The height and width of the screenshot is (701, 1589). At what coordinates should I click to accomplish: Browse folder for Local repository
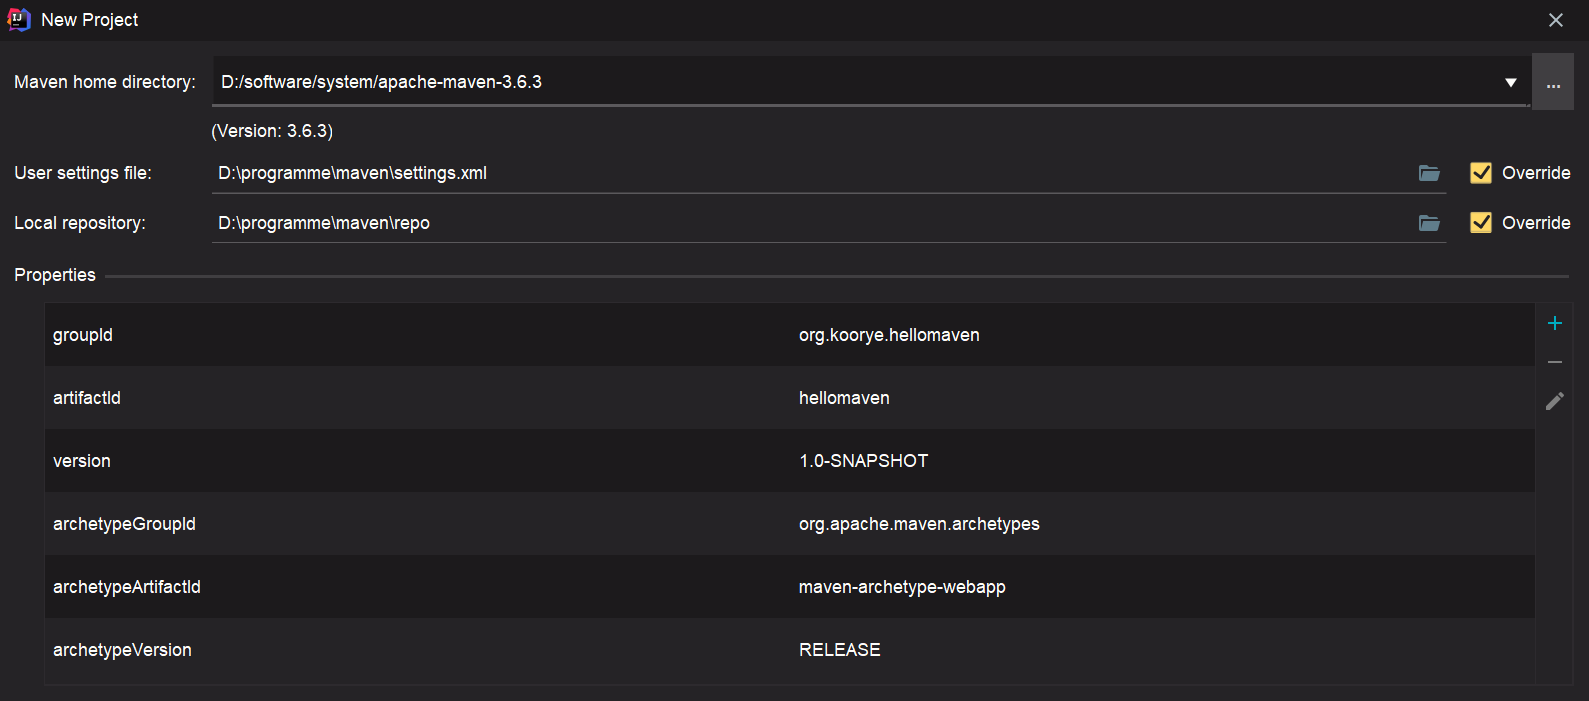pos(1429,223)
